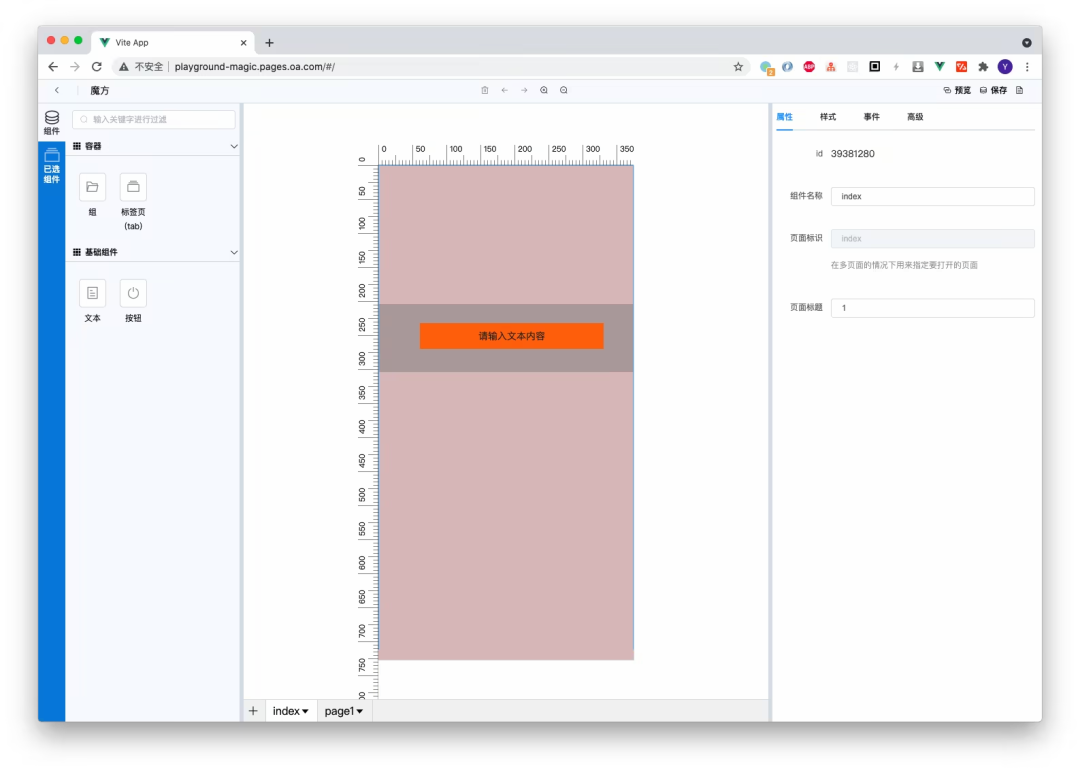Switch to the 事件 tab

[872, 117]
